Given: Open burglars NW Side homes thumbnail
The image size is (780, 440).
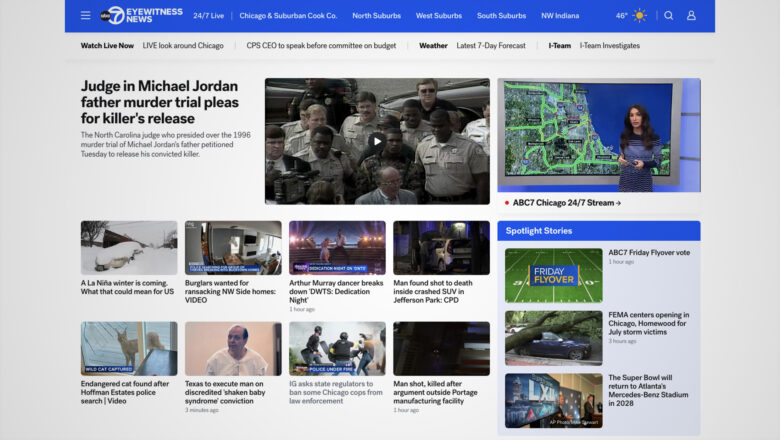Looking at the screenshot, I should click(x=233, y=248).
